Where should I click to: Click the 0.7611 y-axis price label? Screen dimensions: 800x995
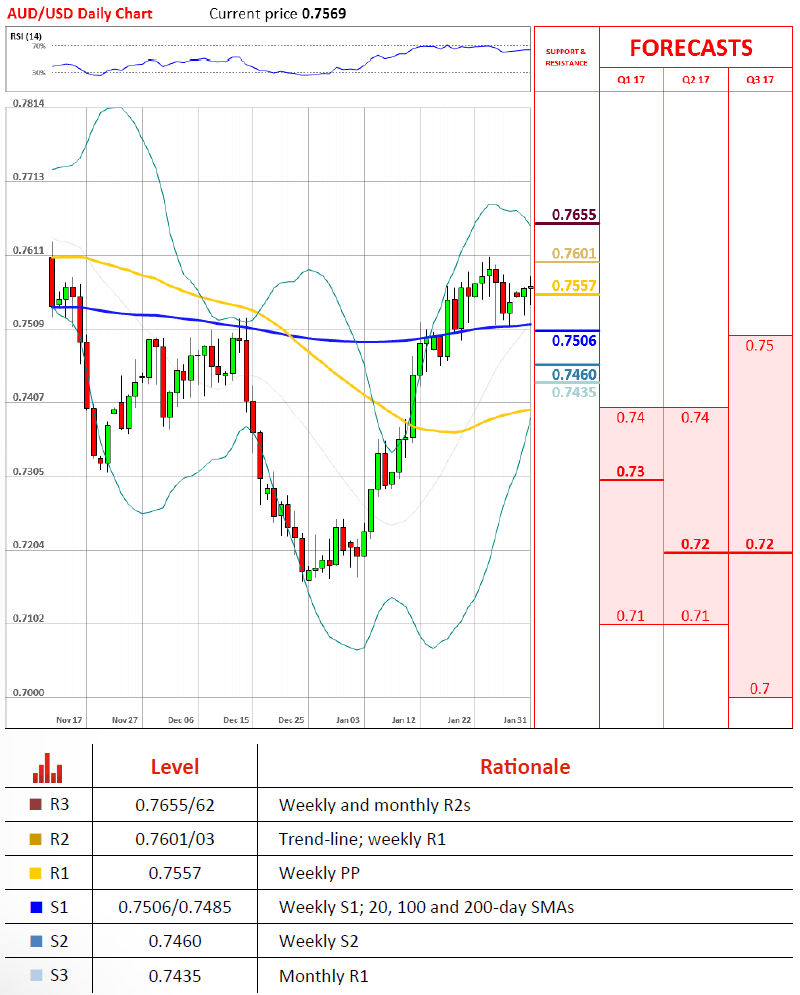(29, 251)
